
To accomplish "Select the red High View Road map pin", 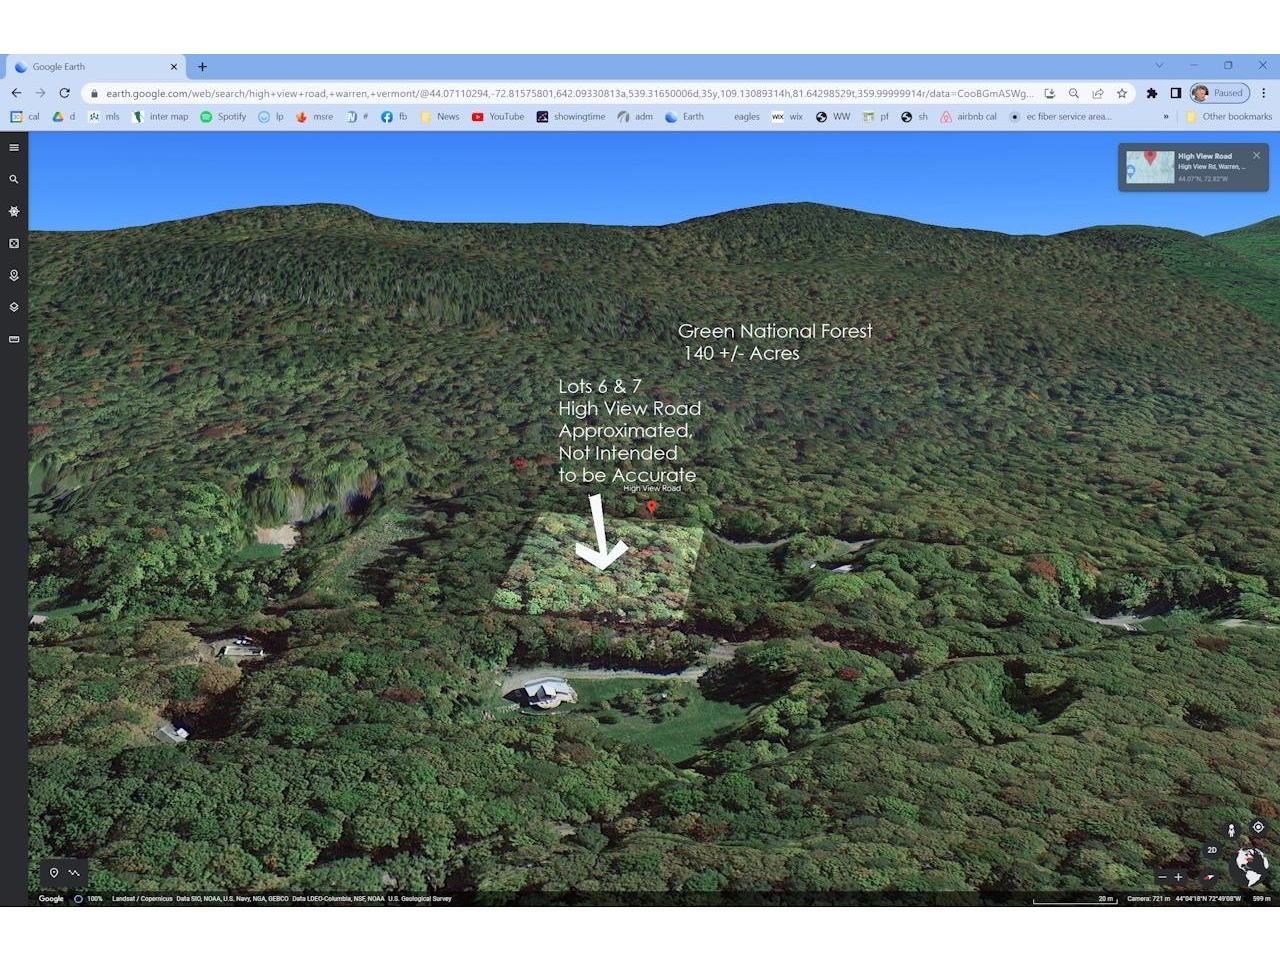I will 651,508.
